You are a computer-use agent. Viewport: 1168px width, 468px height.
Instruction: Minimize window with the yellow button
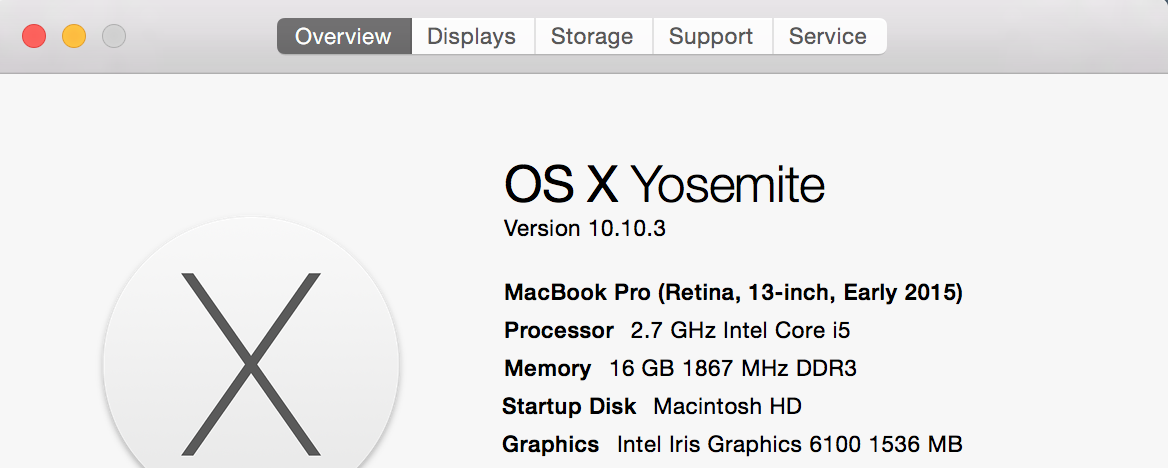(x=74, y=37)
